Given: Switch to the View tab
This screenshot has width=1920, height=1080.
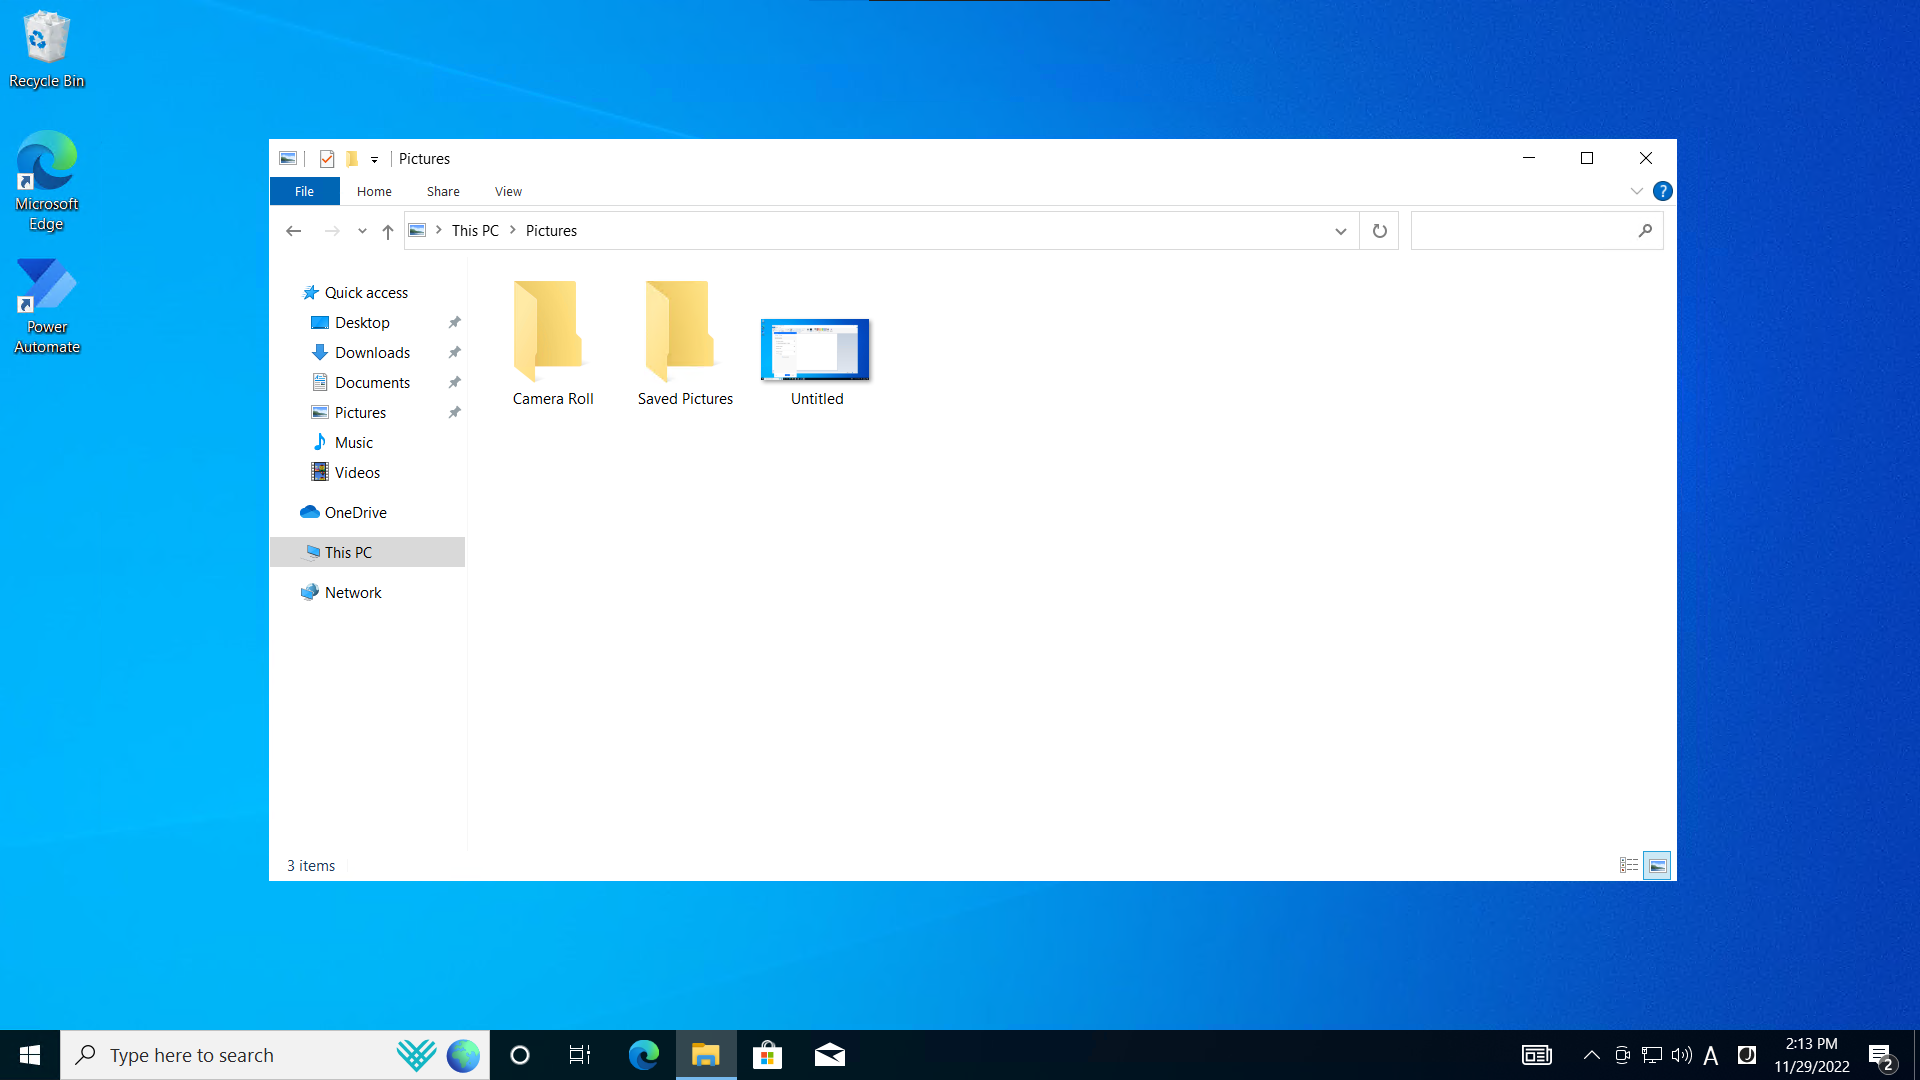Looking at the screenshot, I should [x=507, y=191].
